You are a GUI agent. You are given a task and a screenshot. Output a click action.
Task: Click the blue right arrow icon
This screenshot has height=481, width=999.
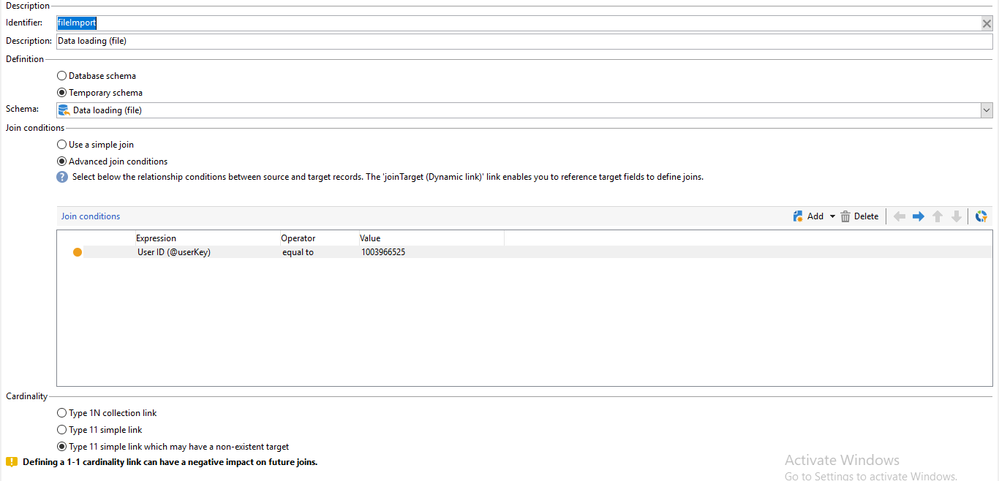pyautogui.click(x=918, y=216)
